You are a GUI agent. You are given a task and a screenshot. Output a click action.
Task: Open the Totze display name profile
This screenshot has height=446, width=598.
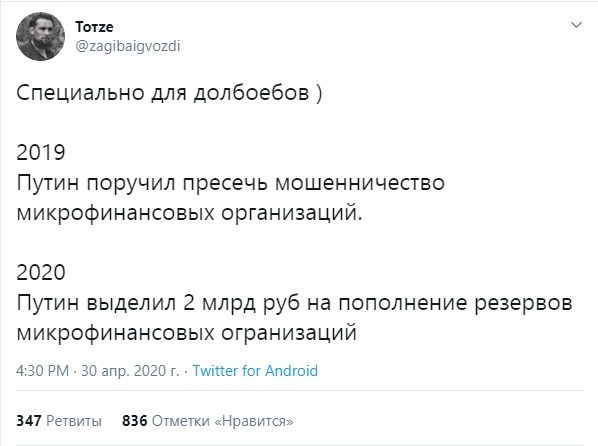94,27
